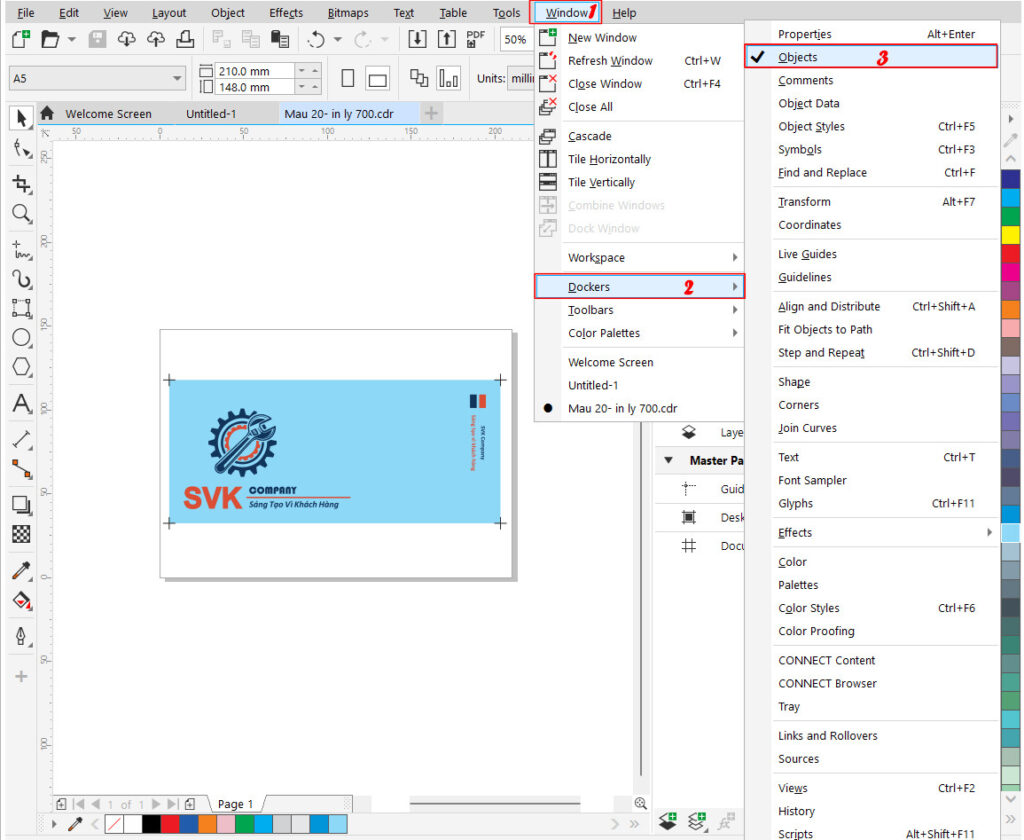Image resolution: width=1024 pixels, height=840 pixels.
Task: Select the Pick tool
Action: click(20, 118)
